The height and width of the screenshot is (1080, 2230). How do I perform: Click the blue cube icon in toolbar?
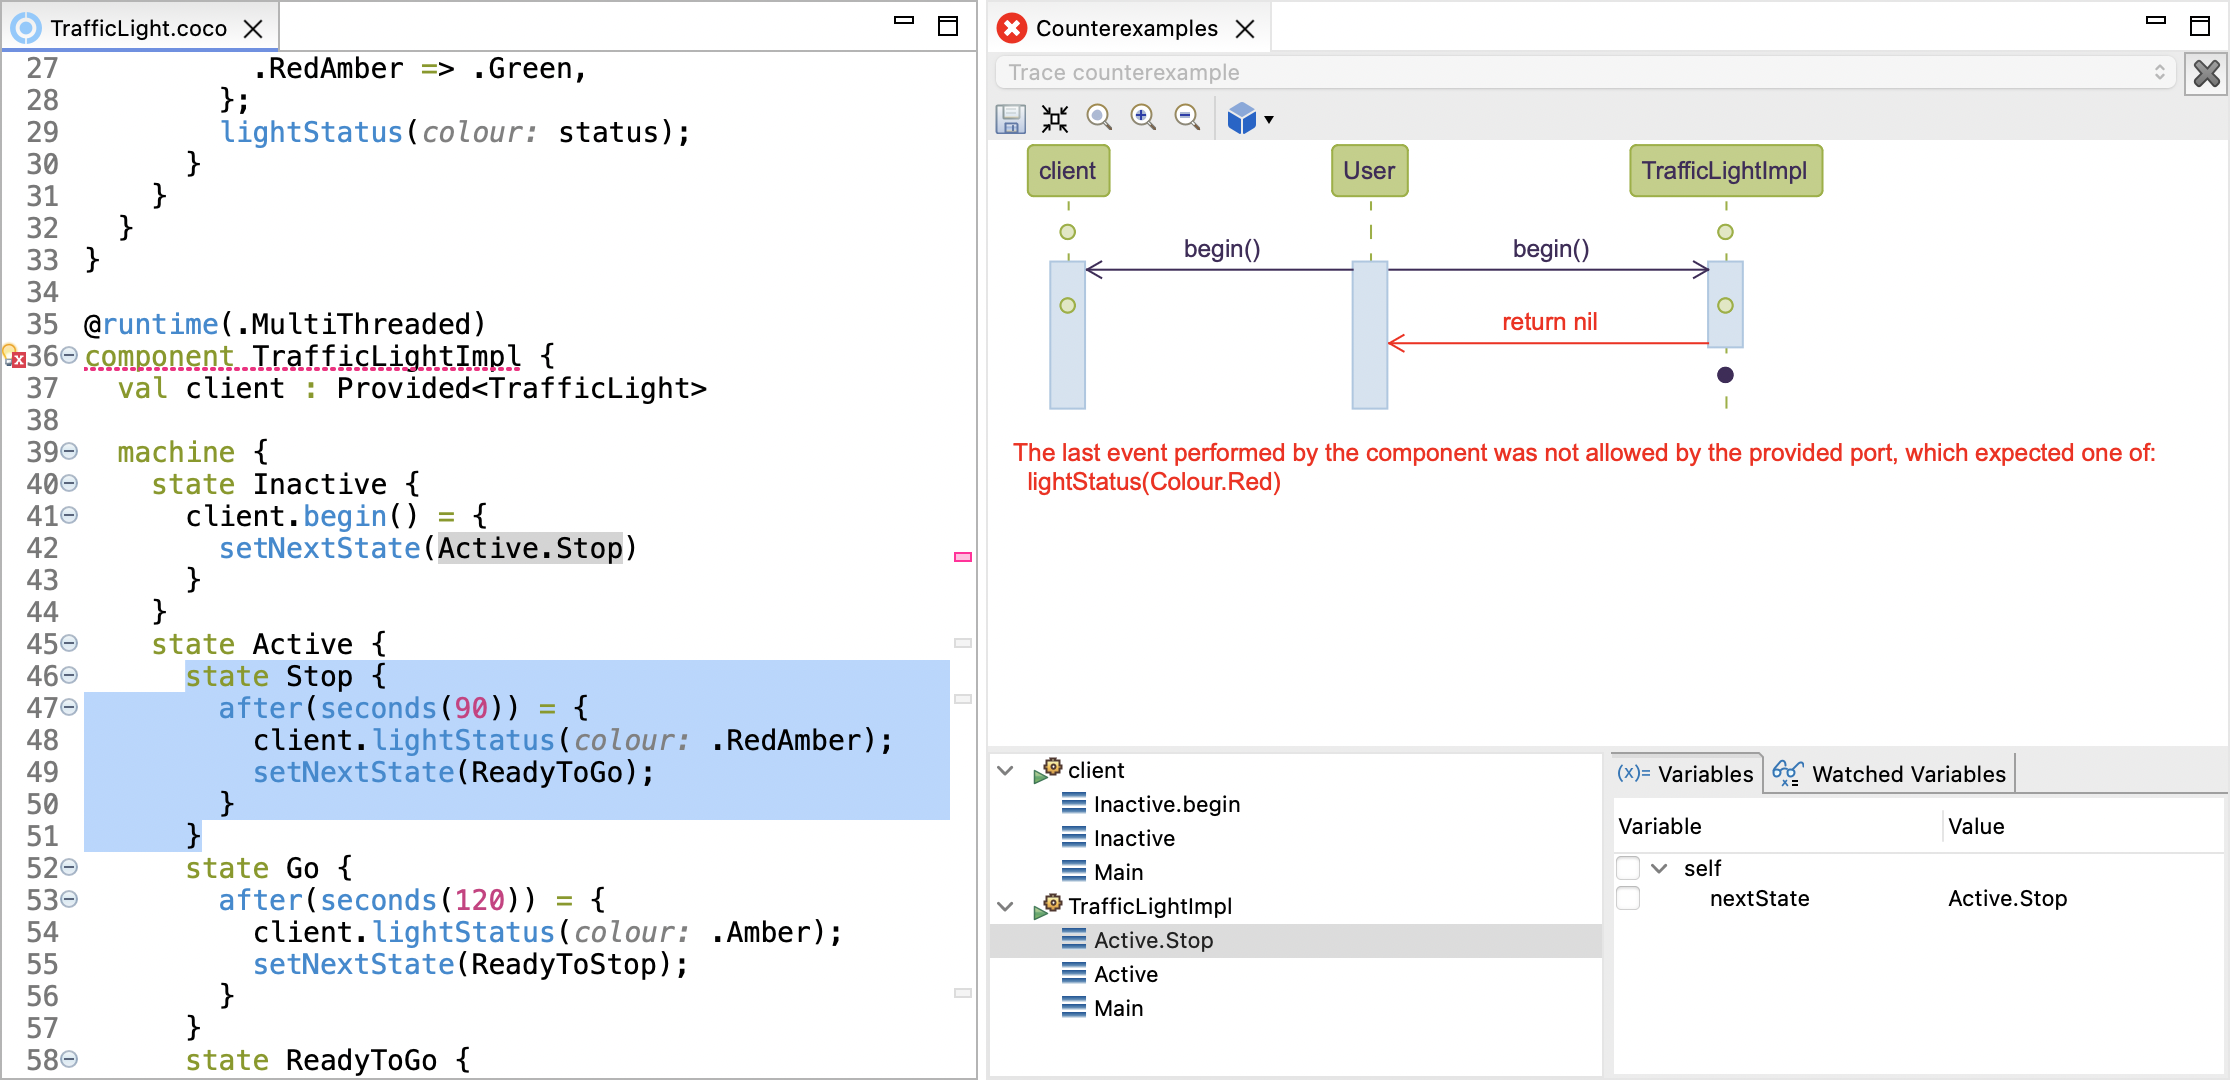point(1242,119)
